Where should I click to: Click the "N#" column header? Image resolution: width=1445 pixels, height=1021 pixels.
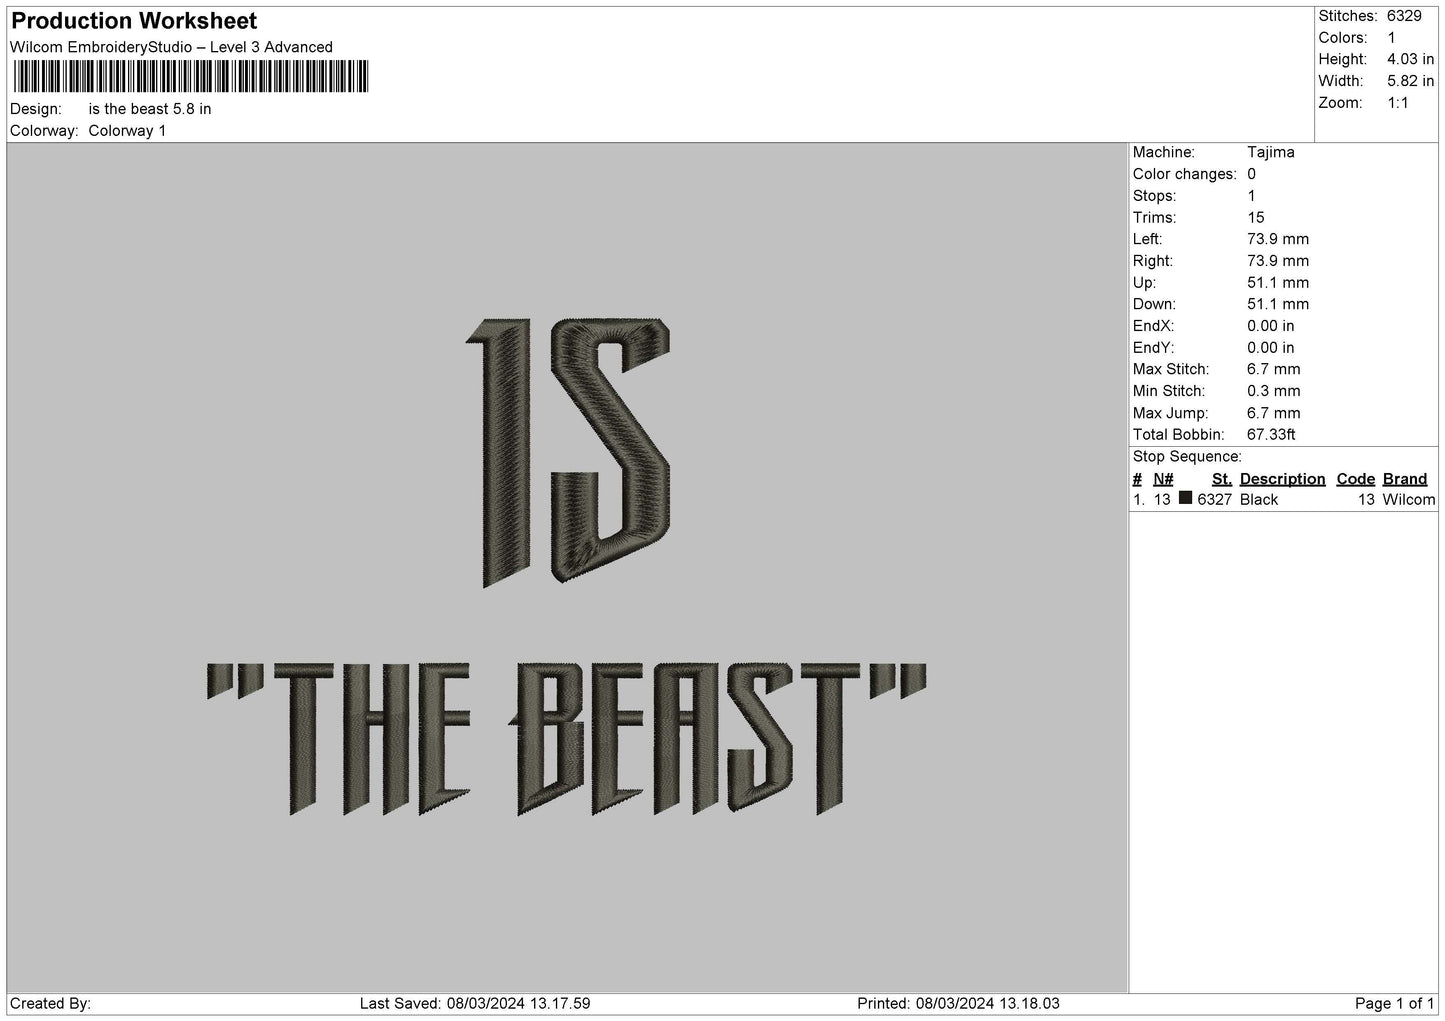pos(1163,479)
